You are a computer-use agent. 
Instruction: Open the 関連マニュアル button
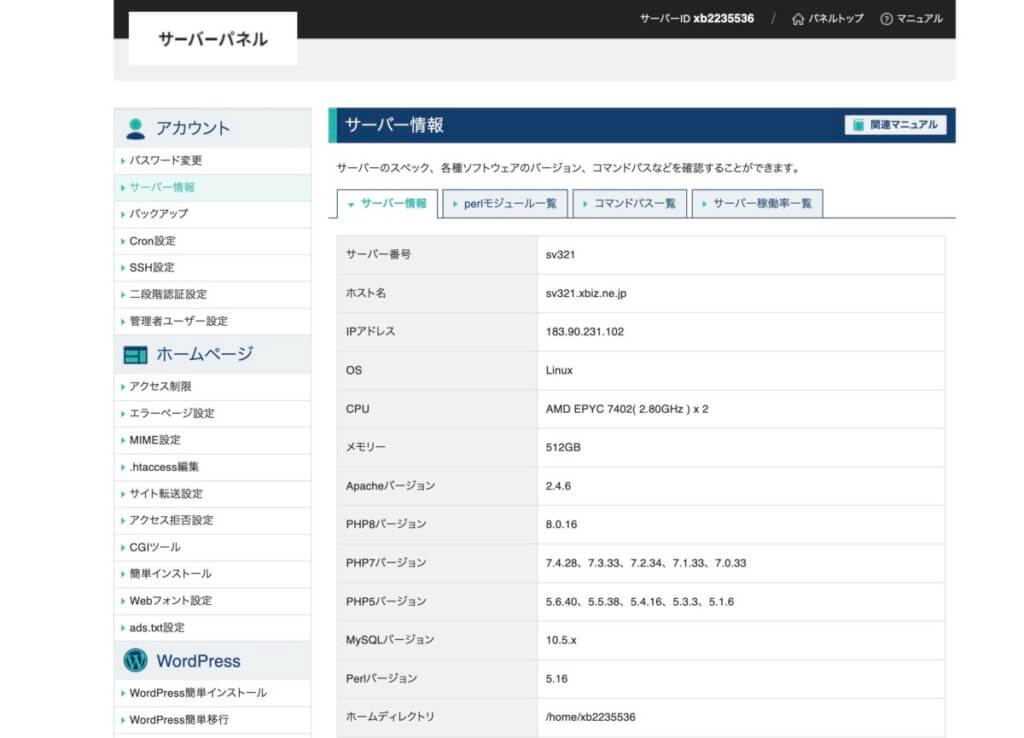(x=895, y=125)
